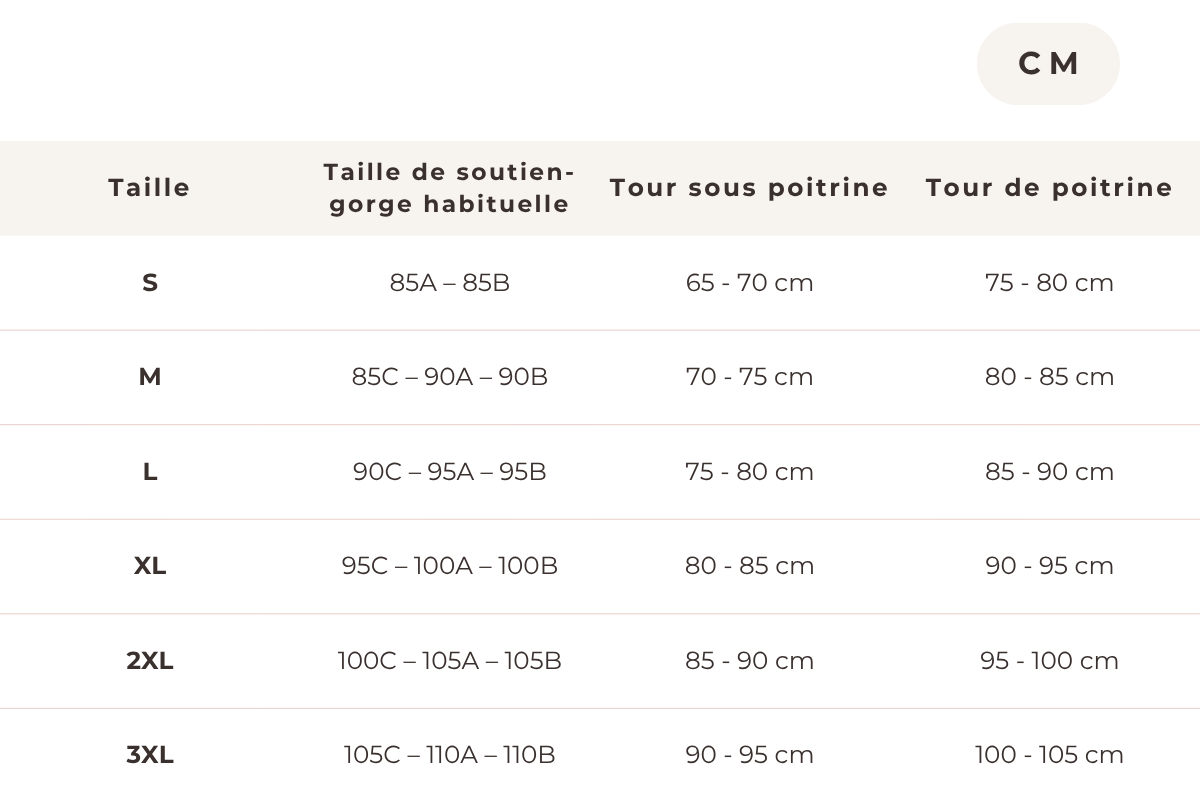Click the Taille de soutien-gorge habituelle header
This screenshot has height=800, width=1200.
449,188
